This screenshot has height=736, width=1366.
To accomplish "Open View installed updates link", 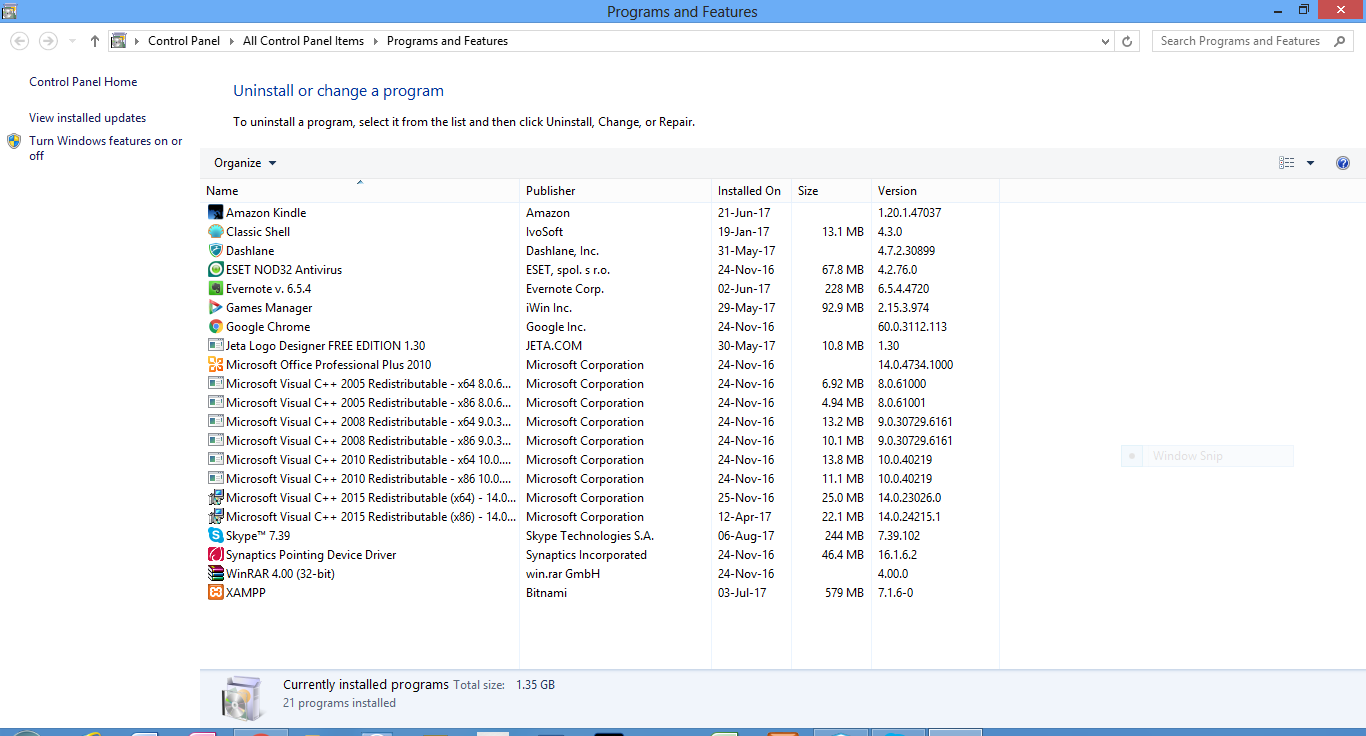I will 87,118.
